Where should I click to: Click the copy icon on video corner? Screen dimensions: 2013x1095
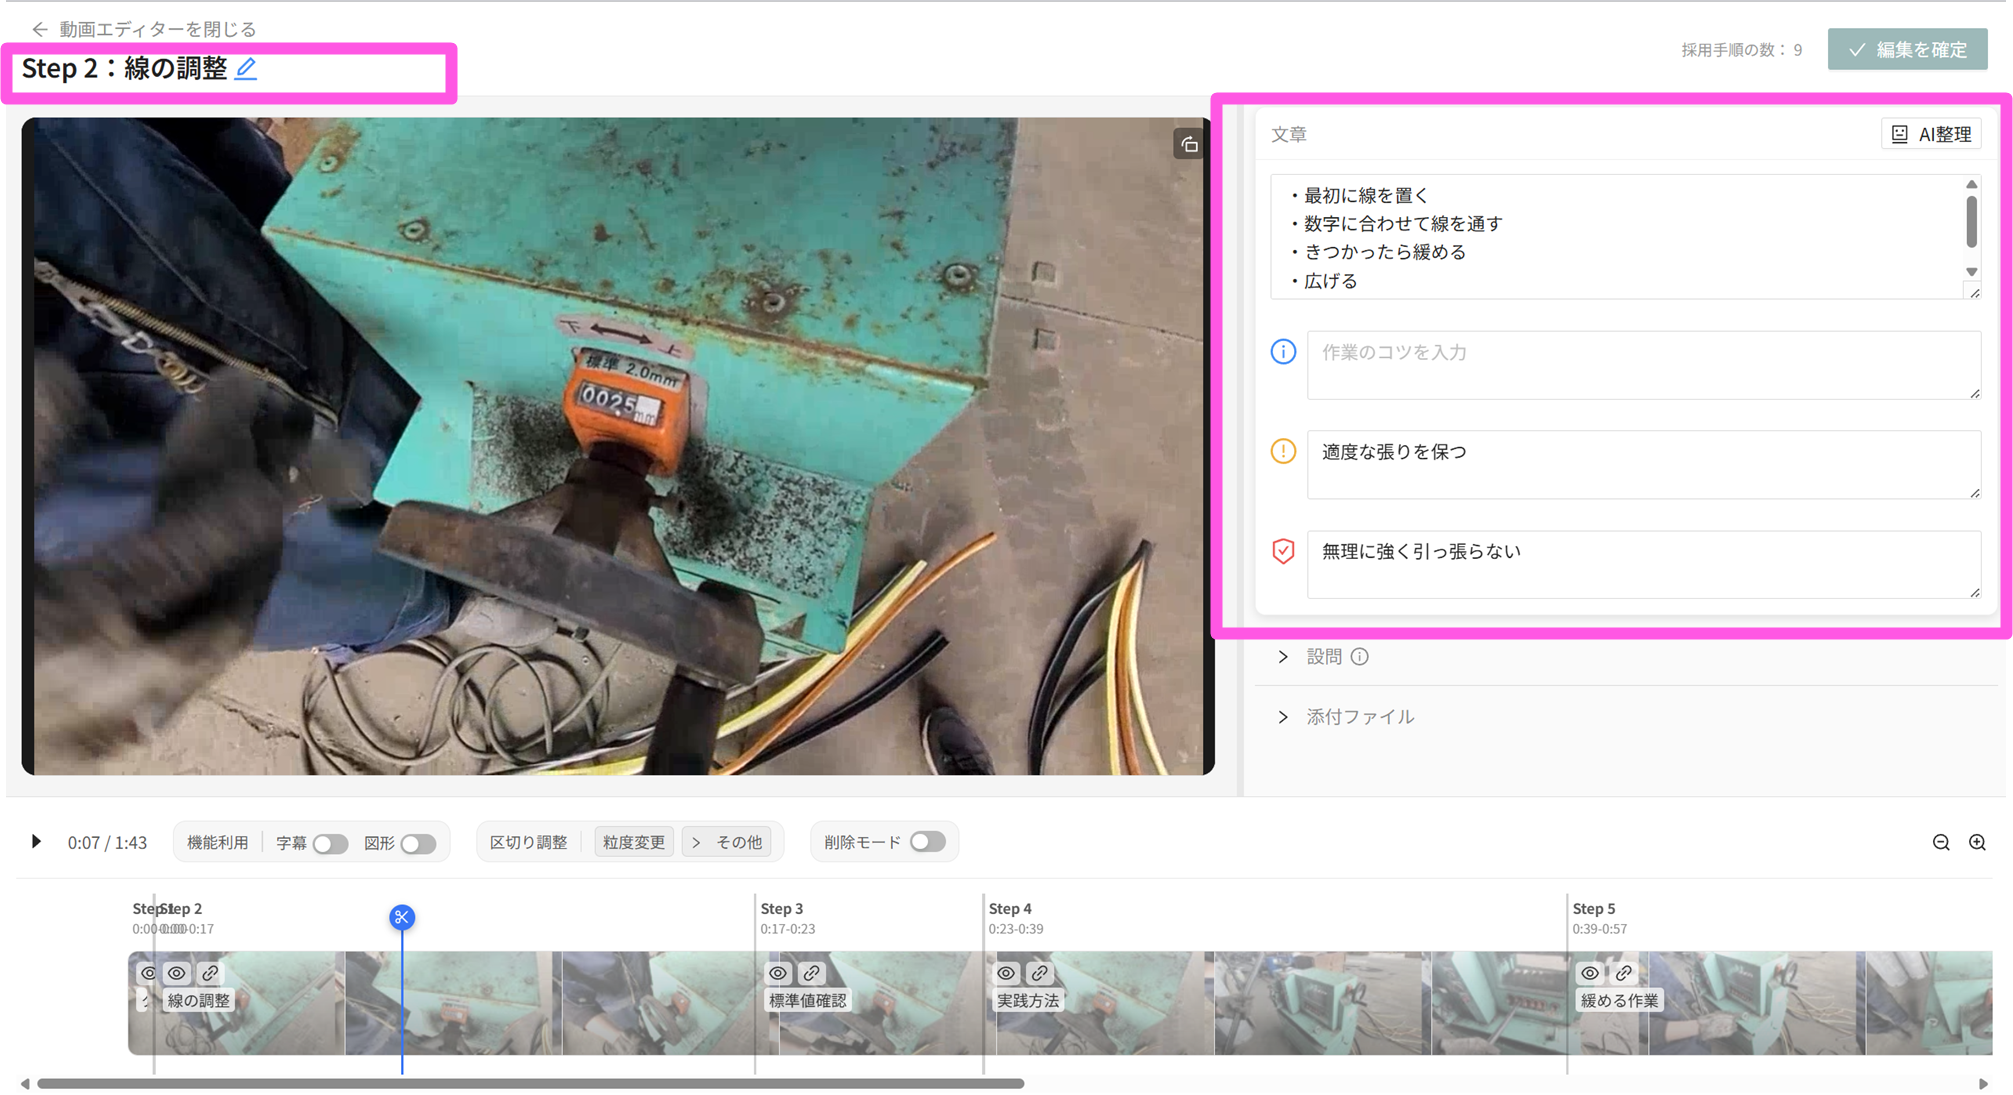click(1188, 145)
